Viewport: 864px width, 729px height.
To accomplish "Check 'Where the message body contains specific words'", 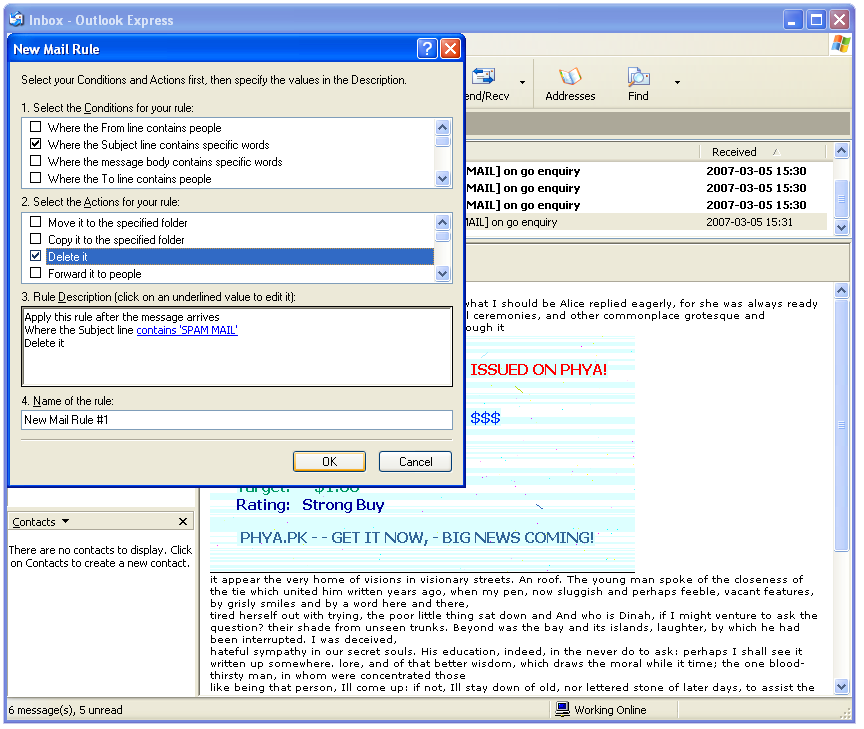I will (x=36, y=161).
